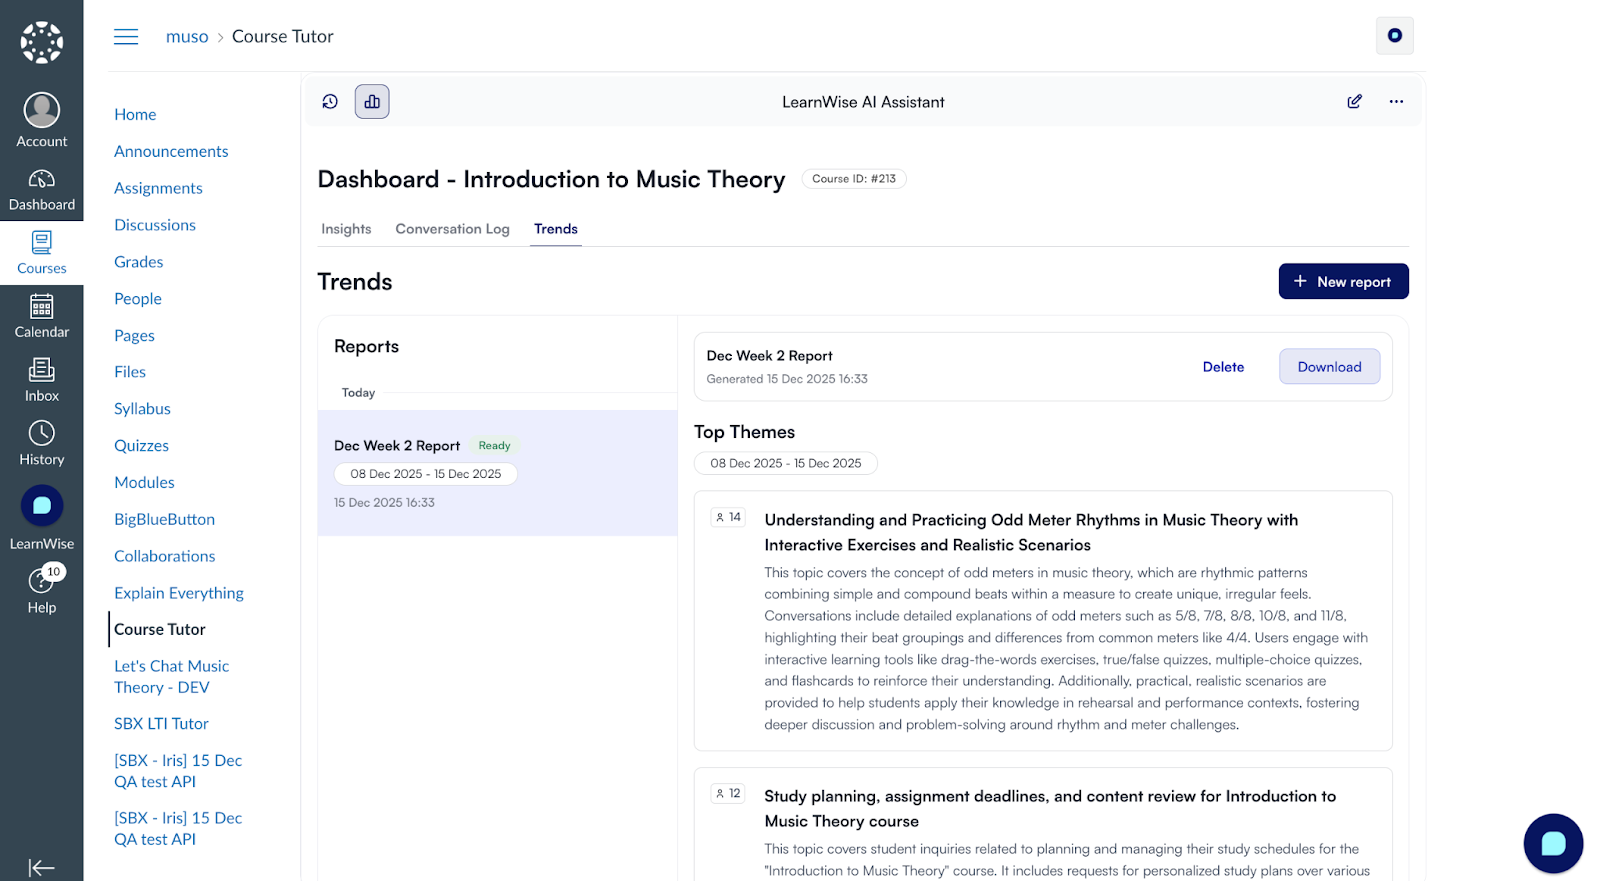This screenshot has height=881, width=1600.
Task: Click the 14 users count badge
Action: click(x=728, y=518)
